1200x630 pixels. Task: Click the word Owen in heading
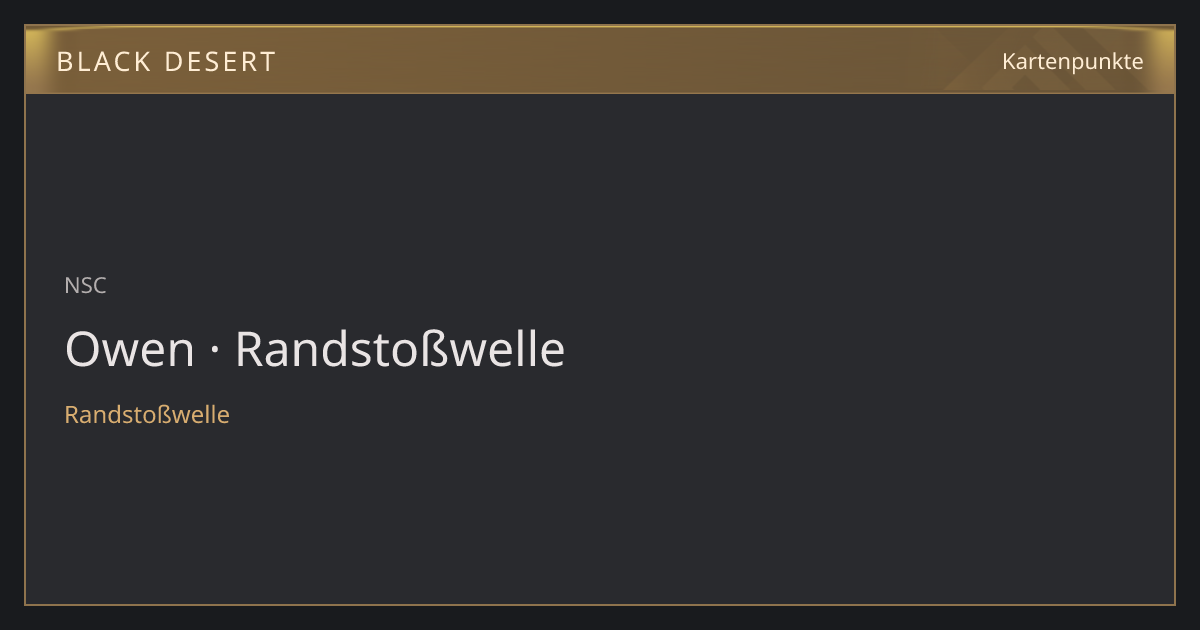(130, 350)
